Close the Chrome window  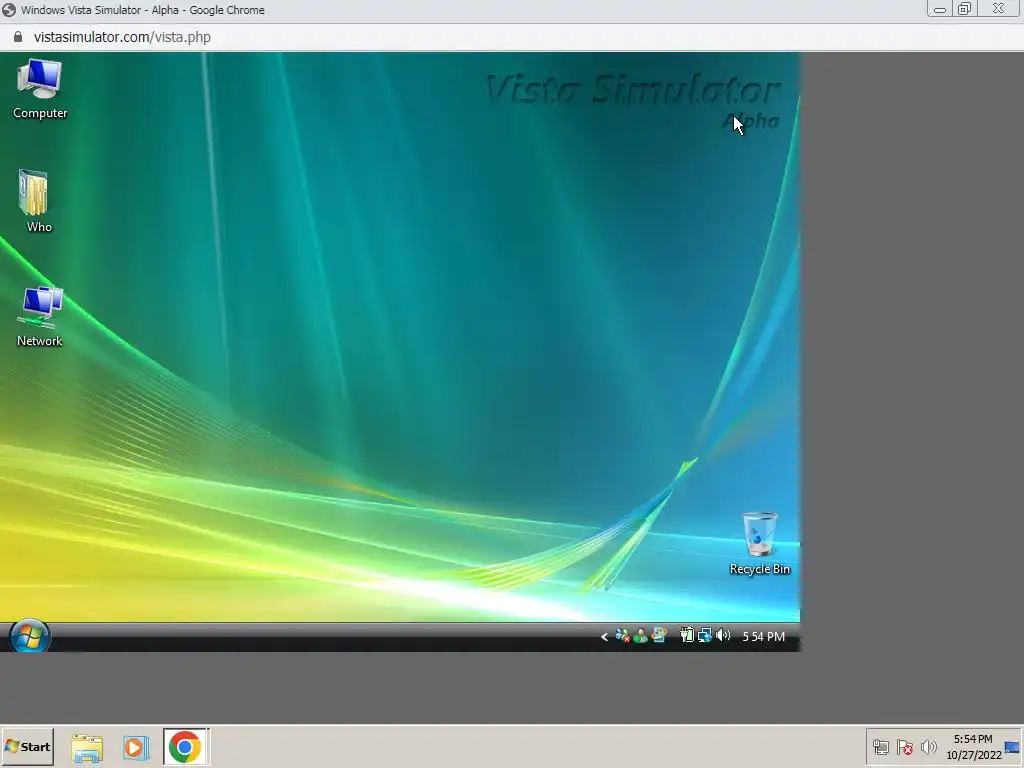[999, 9]
